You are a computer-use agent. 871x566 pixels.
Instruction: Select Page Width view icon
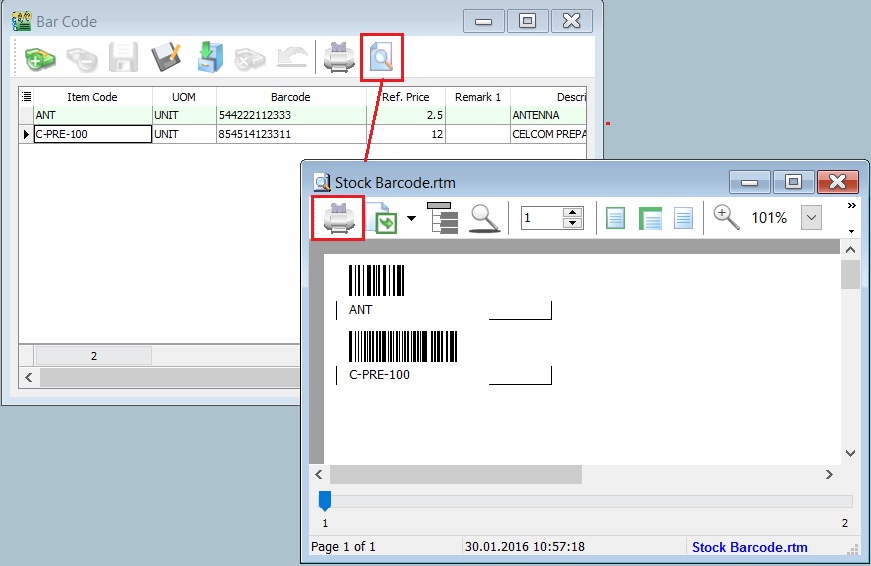click(x=650, y=218)
